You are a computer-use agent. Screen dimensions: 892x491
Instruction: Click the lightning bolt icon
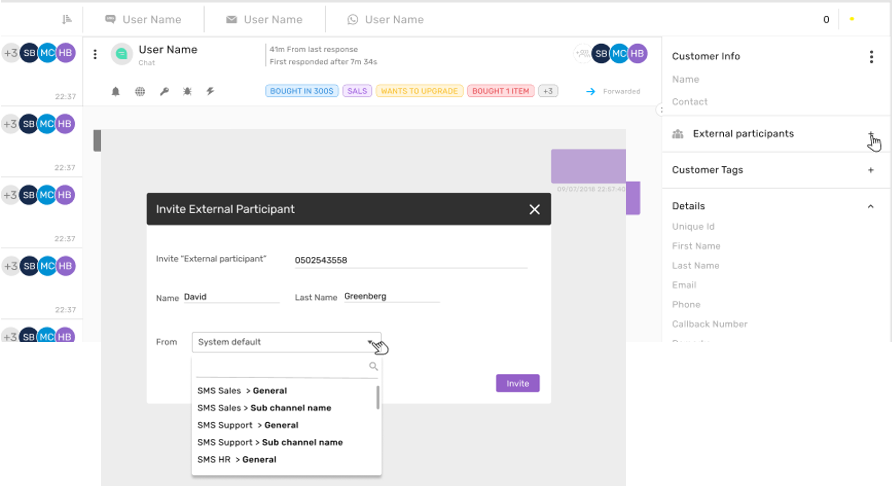pyautogui.click(x=210, y=91)
